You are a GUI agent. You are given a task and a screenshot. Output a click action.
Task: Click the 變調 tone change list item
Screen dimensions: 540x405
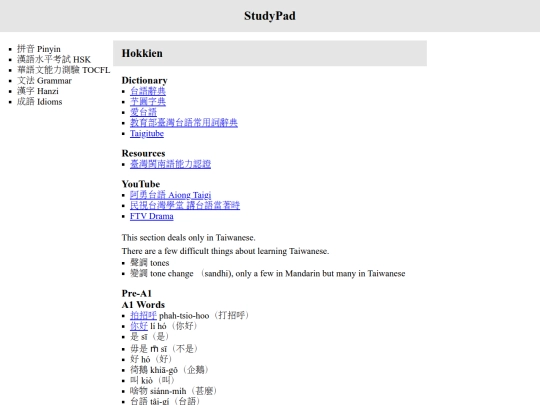(267, 273)
